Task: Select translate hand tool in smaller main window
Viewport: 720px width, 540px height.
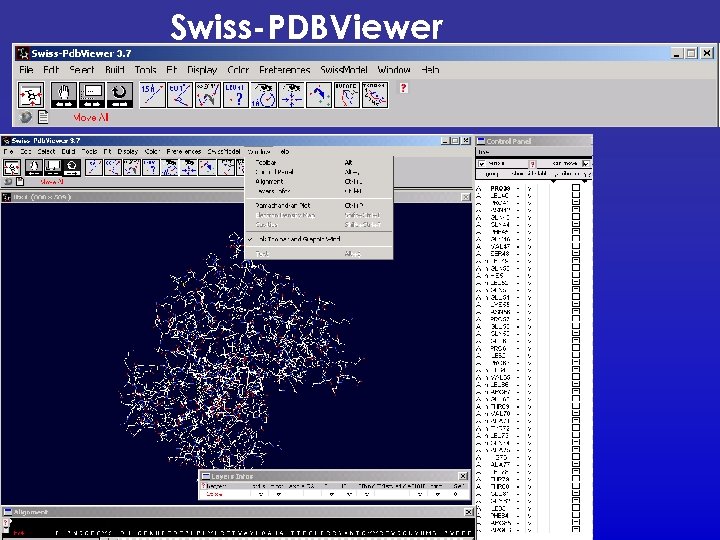Action: click(x=34, y=168)
